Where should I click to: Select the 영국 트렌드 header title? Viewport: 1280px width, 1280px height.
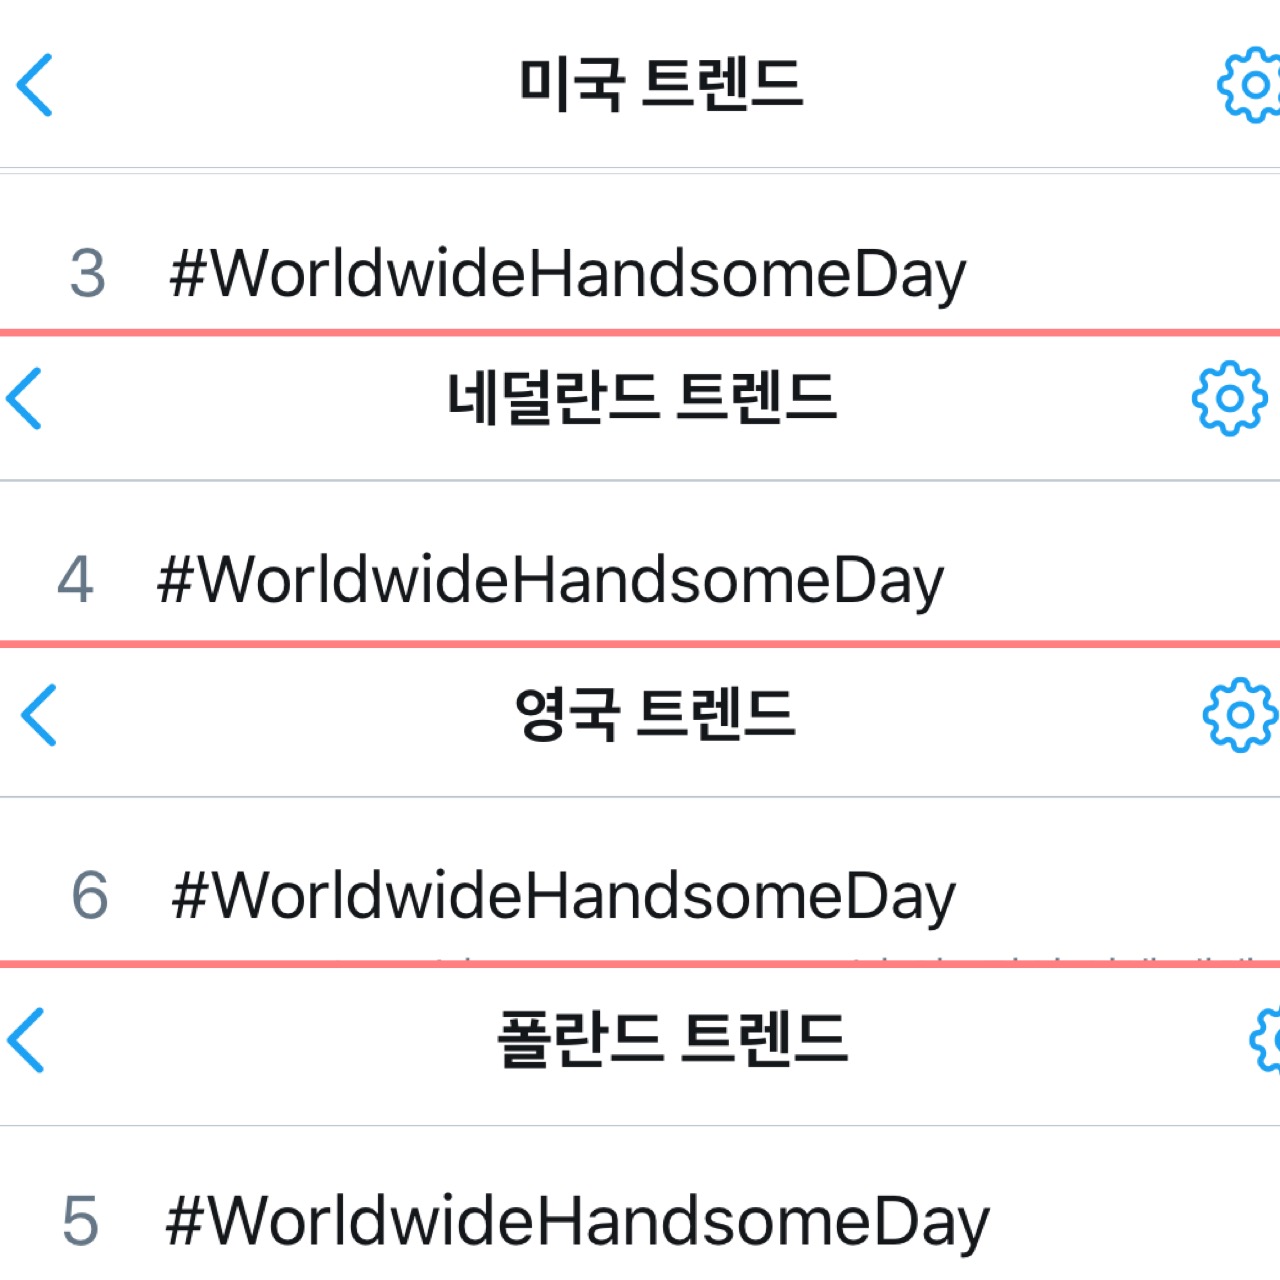tap(655, 714)
